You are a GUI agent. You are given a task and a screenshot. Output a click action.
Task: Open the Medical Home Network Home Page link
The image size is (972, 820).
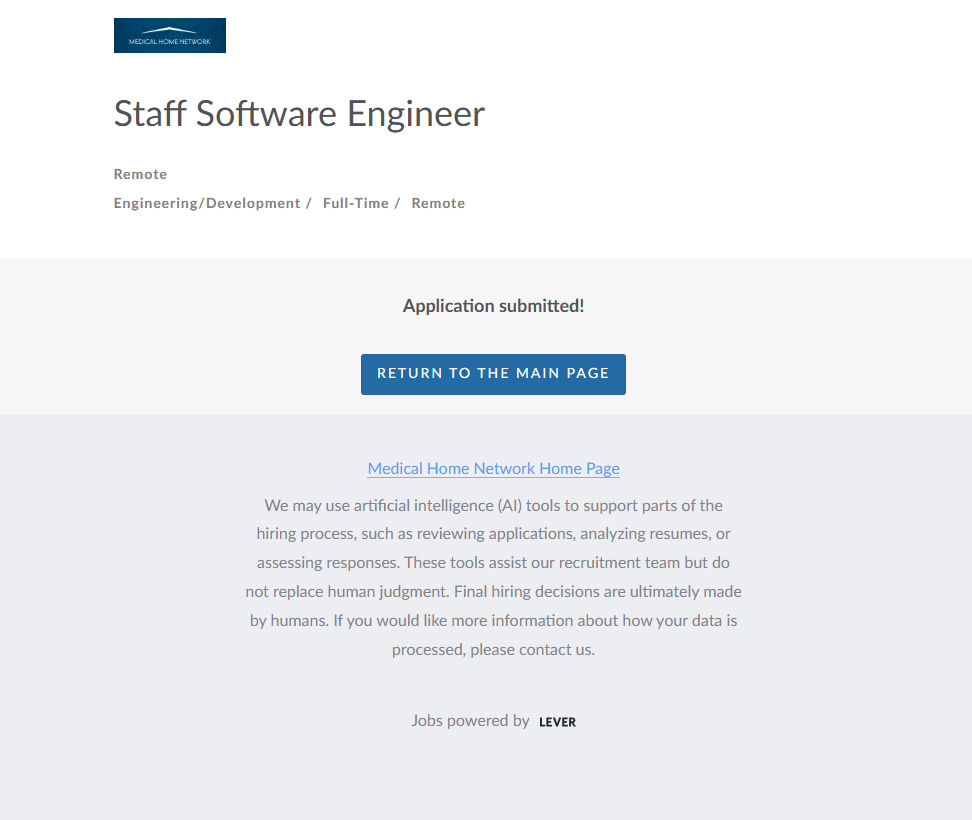tap(493, 468)
